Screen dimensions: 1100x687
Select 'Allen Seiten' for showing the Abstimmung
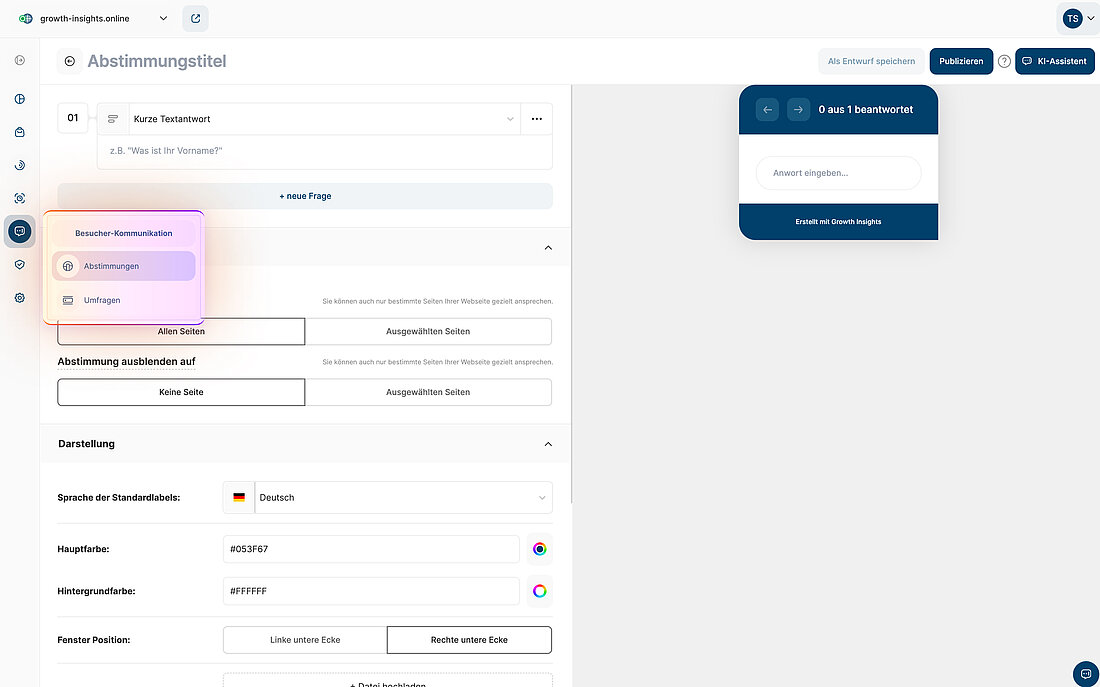coord(181,331)
